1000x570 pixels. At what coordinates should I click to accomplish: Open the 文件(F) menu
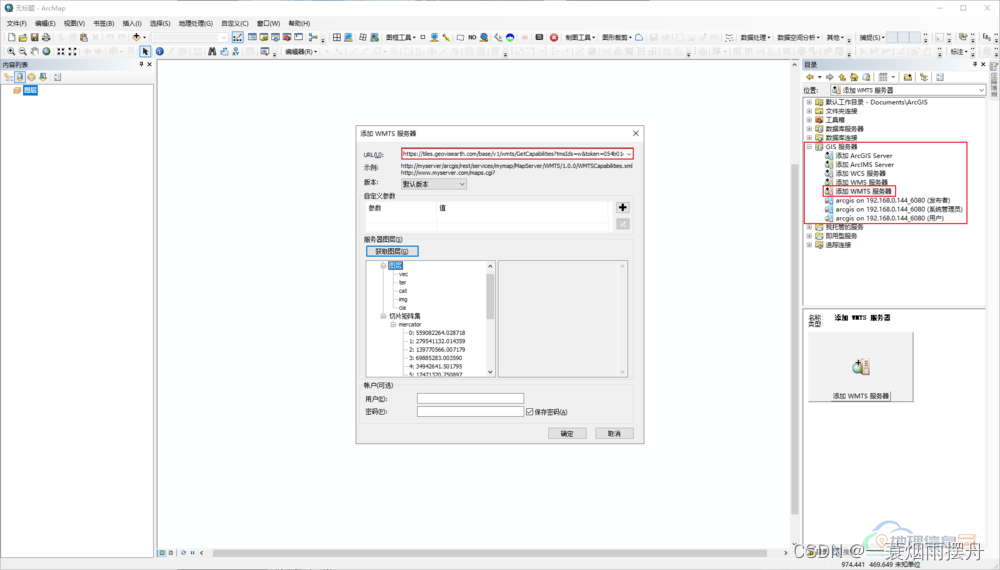click(x=16, y=24)
